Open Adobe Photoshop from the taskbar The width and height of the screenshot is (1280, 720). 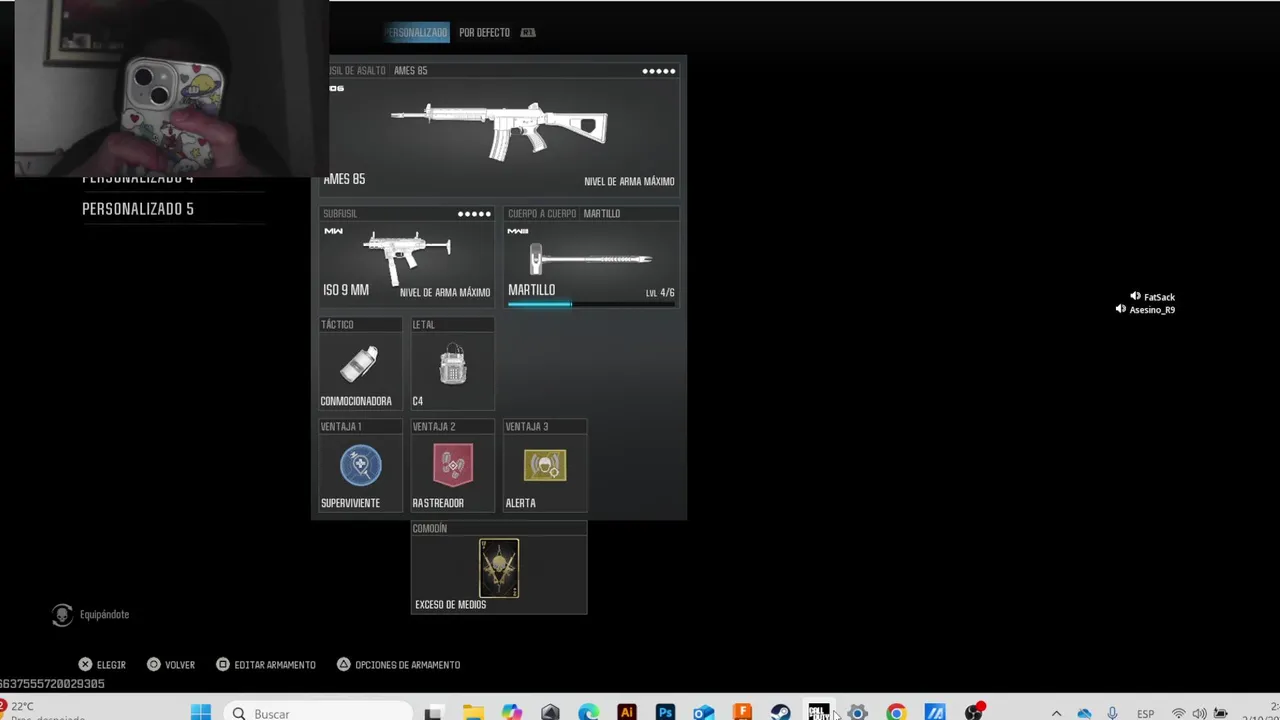point(665,713)
